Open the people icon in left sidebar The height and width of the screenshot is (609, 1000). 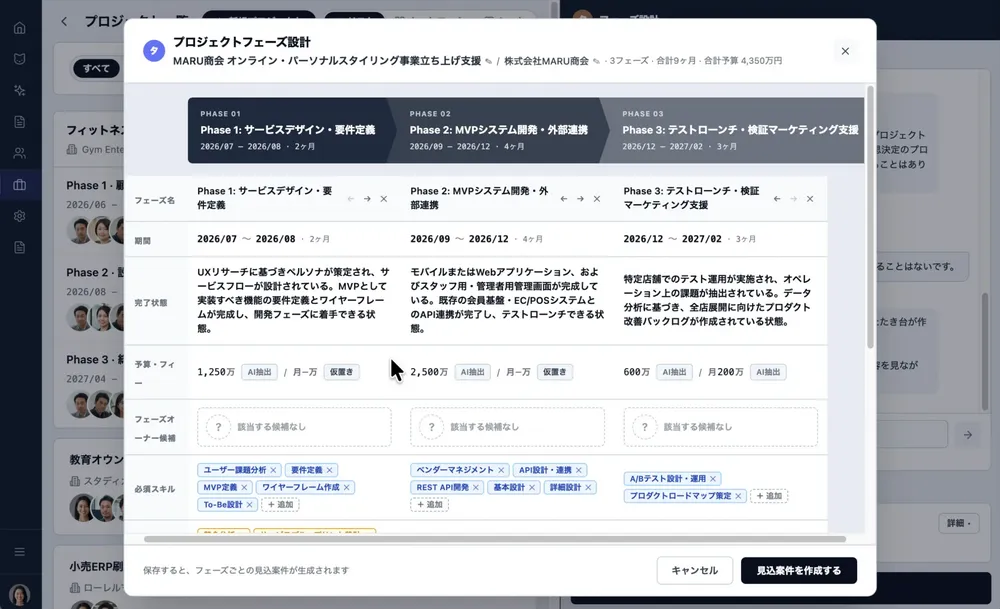pyautogui.click(x=20, y=153)
